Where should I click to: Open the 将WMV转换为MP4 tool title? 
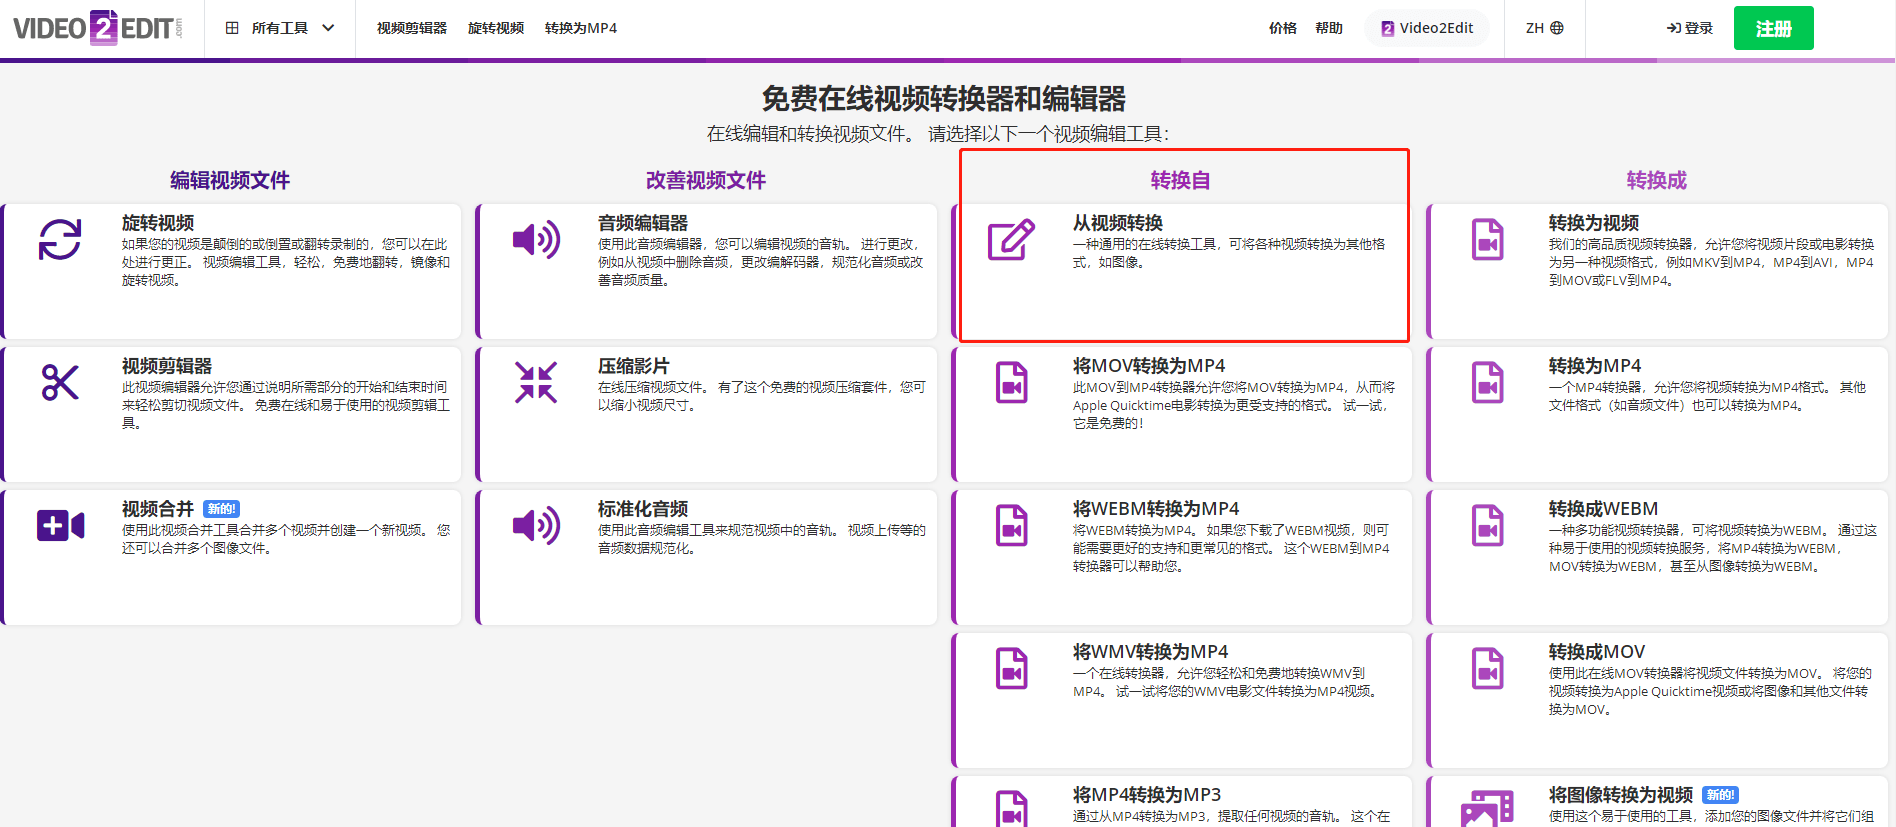pos(1151,652)
